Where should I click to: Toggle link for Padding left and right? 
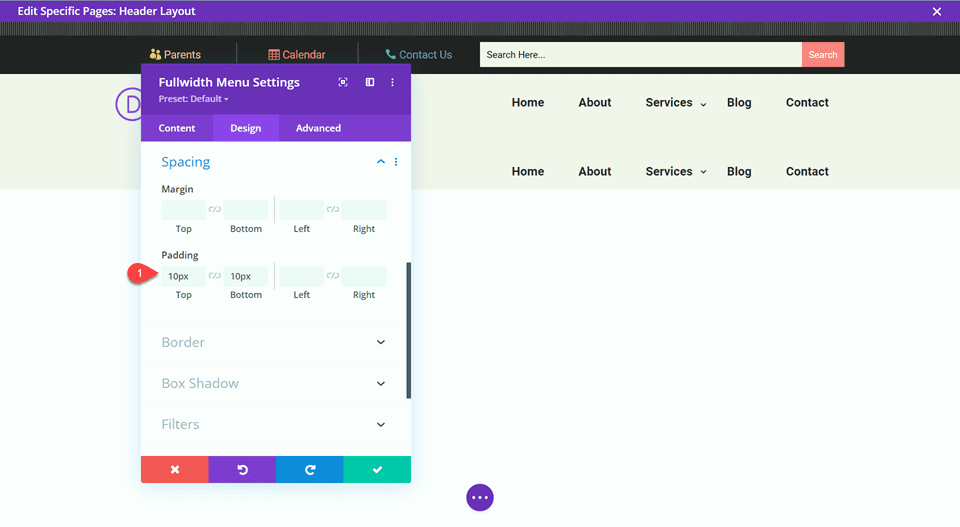pyautogui.click(x=332, y=275)
